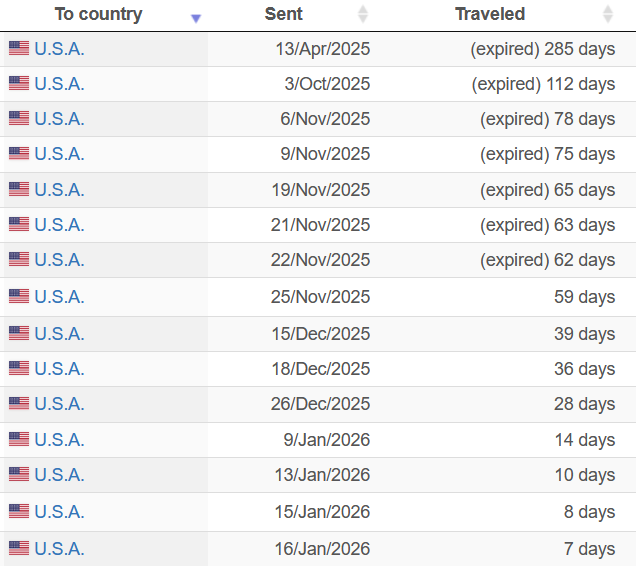Open U.S.A. link sent 21/Nov/2025
This screenshot has width=636, height=566.
[x=59, y=224]
